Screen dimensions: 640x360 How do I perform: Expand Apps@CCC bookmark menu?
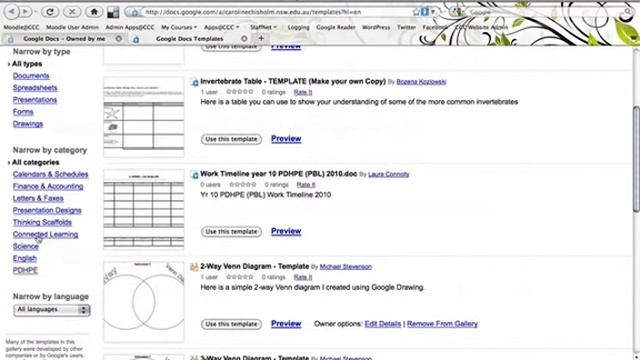pos(222,27)
